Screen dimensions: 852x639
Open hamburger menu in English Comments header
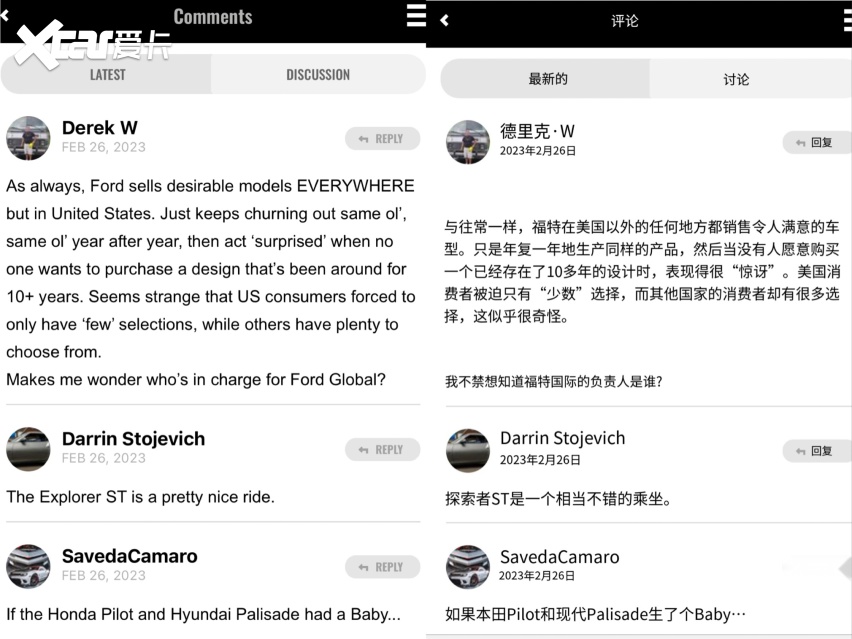coord(416,15)
